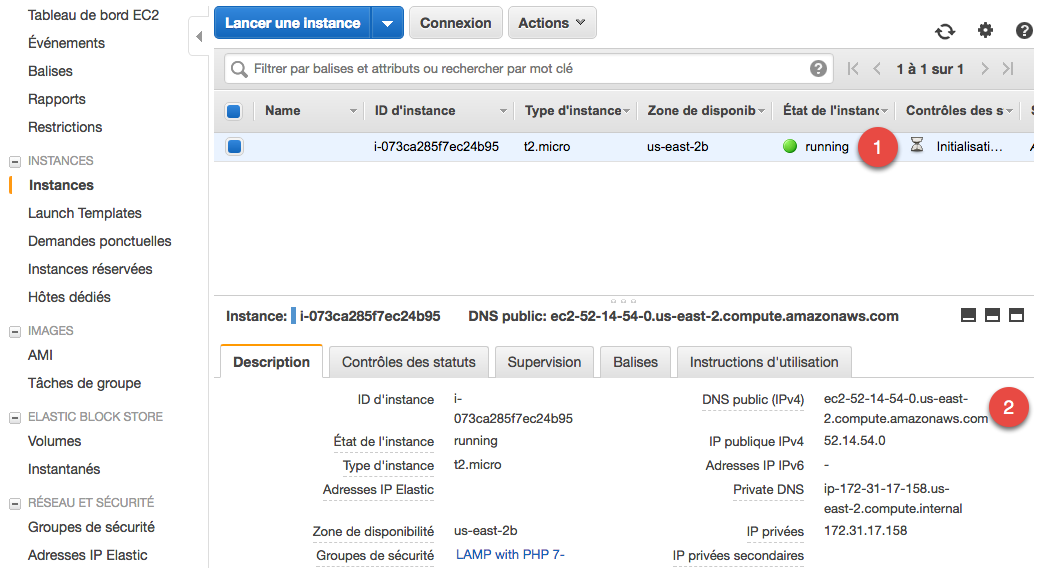1045x569 pixels.
Task: Click the search filter help icon
Action: click(x=818, y=69)
